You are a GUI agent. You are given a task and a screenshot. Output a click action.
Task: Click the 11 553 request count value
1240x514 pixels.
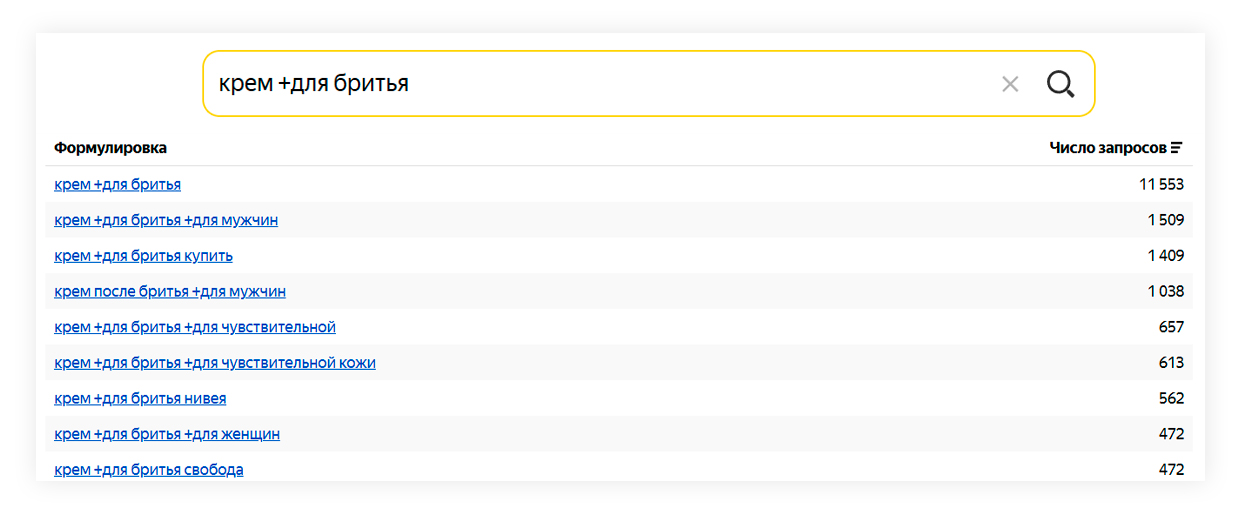1161,185
